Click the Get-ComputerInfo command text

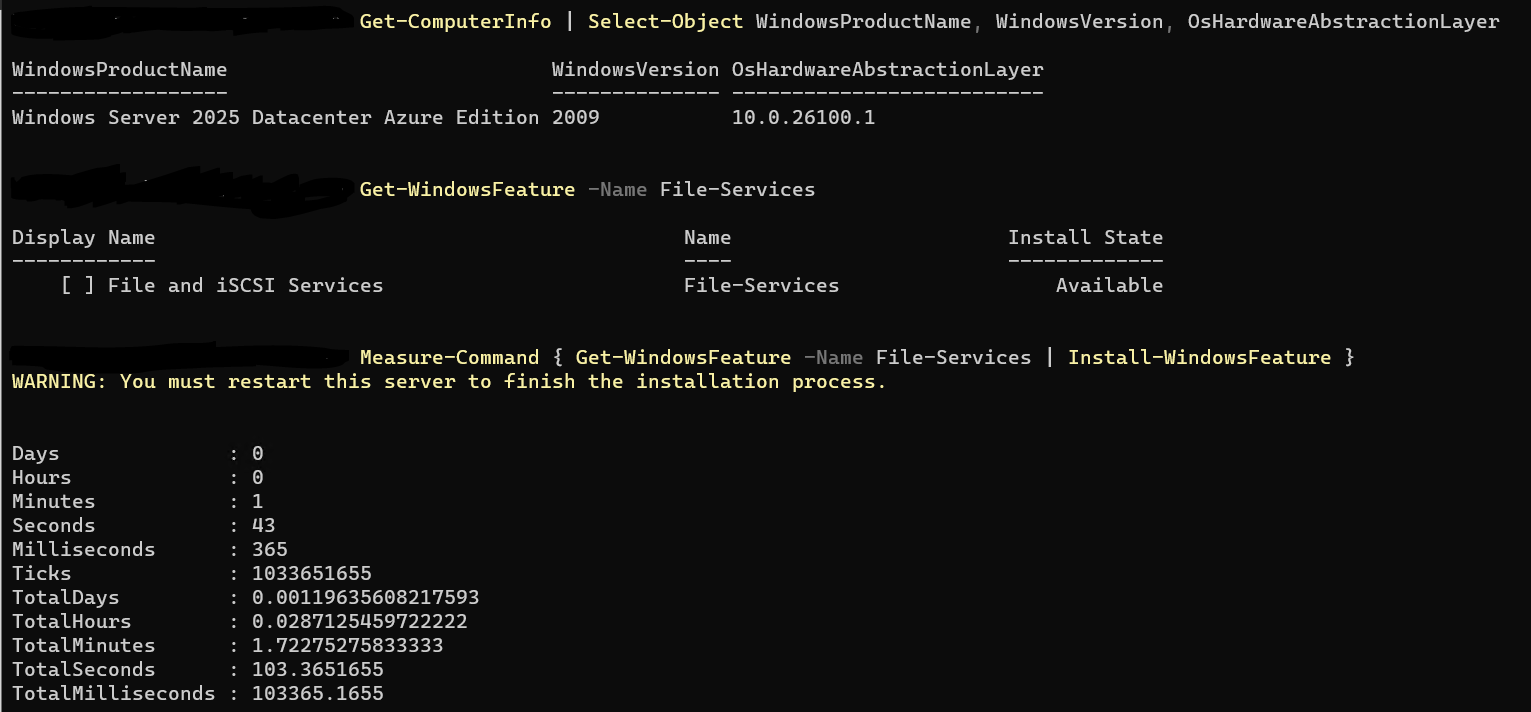click(455, 21)
